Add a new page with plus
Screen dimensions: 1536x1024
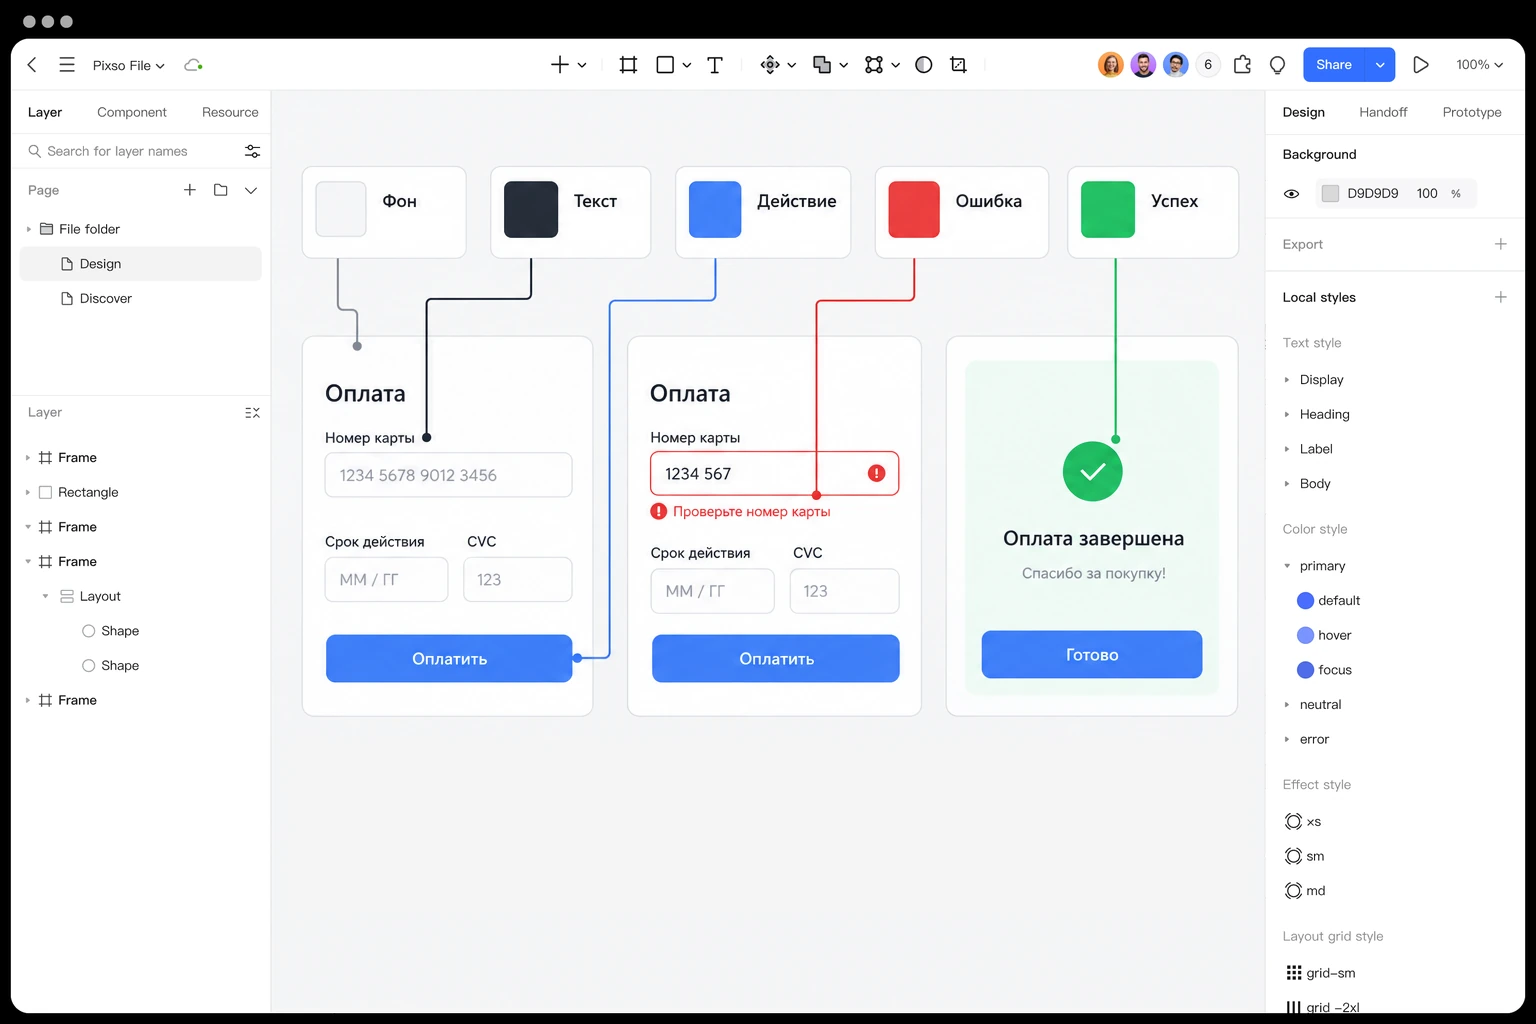(189, 190)
